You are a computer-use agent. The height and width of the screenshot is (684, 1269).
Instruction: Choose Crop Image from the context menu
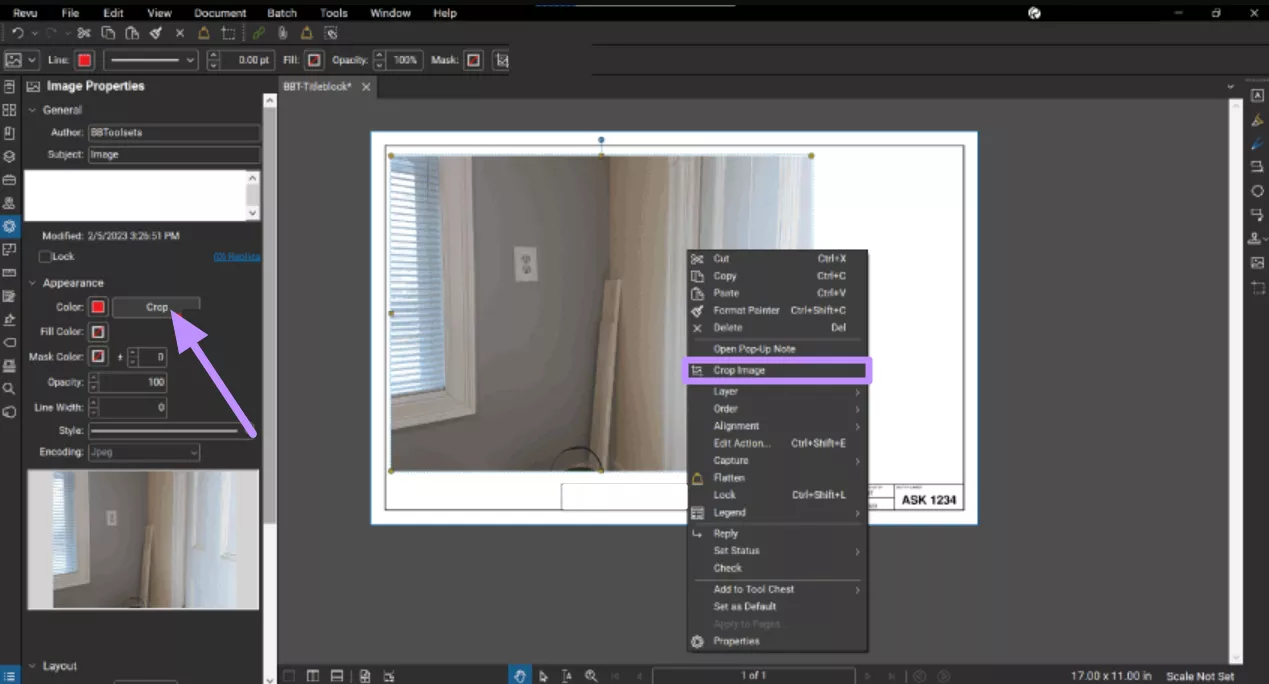pyautogui.click(x=777, y=370)
